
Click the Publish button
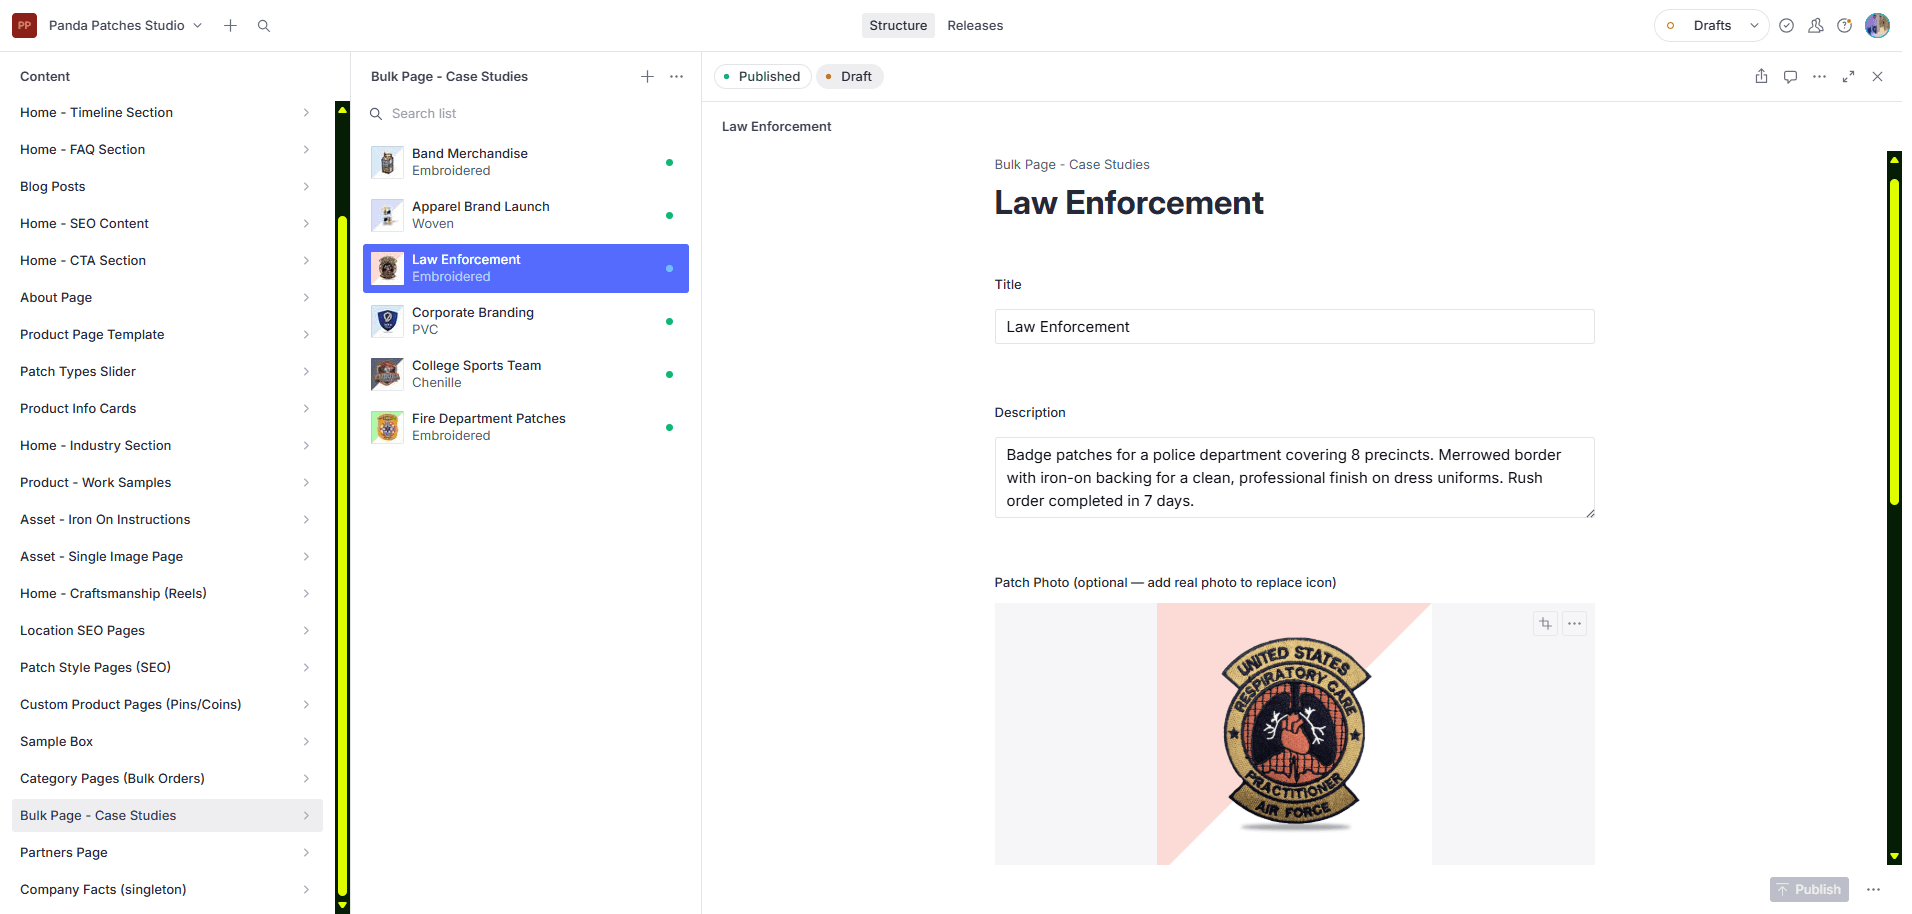(1809, 890)
